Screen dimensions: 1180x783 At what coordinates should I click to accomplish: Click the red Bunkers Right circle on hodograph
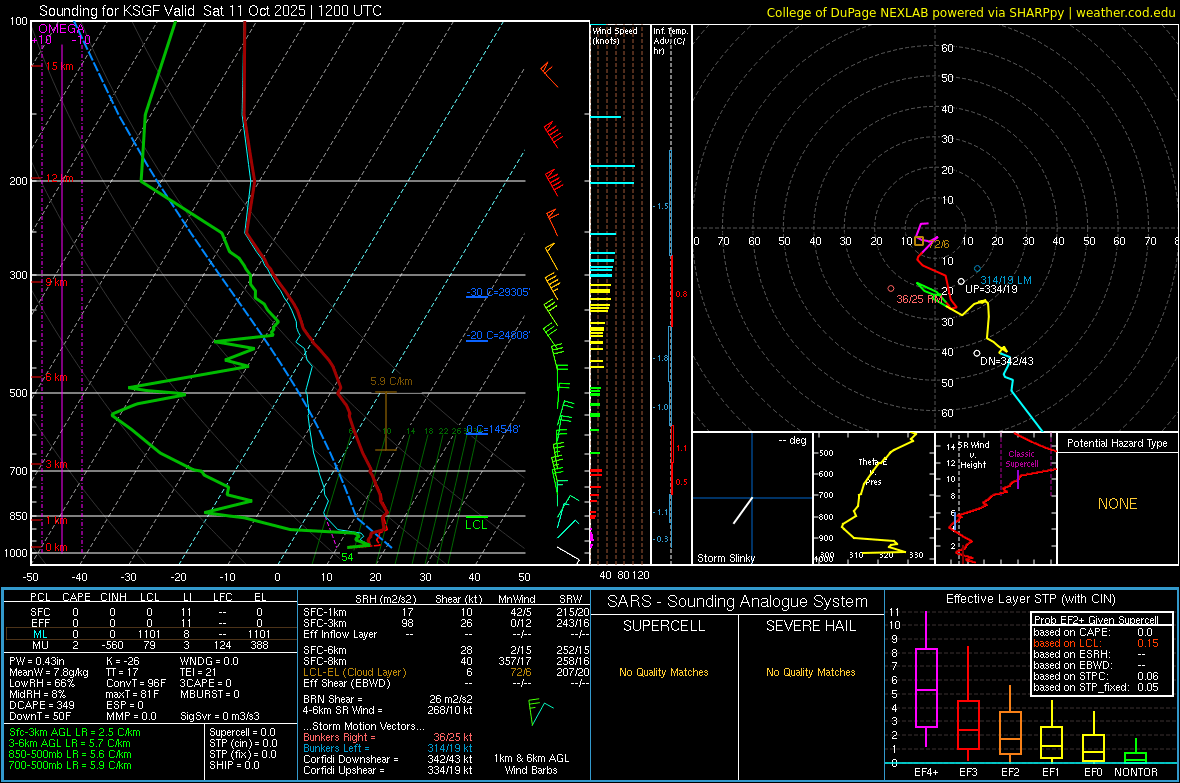[891, 288]
